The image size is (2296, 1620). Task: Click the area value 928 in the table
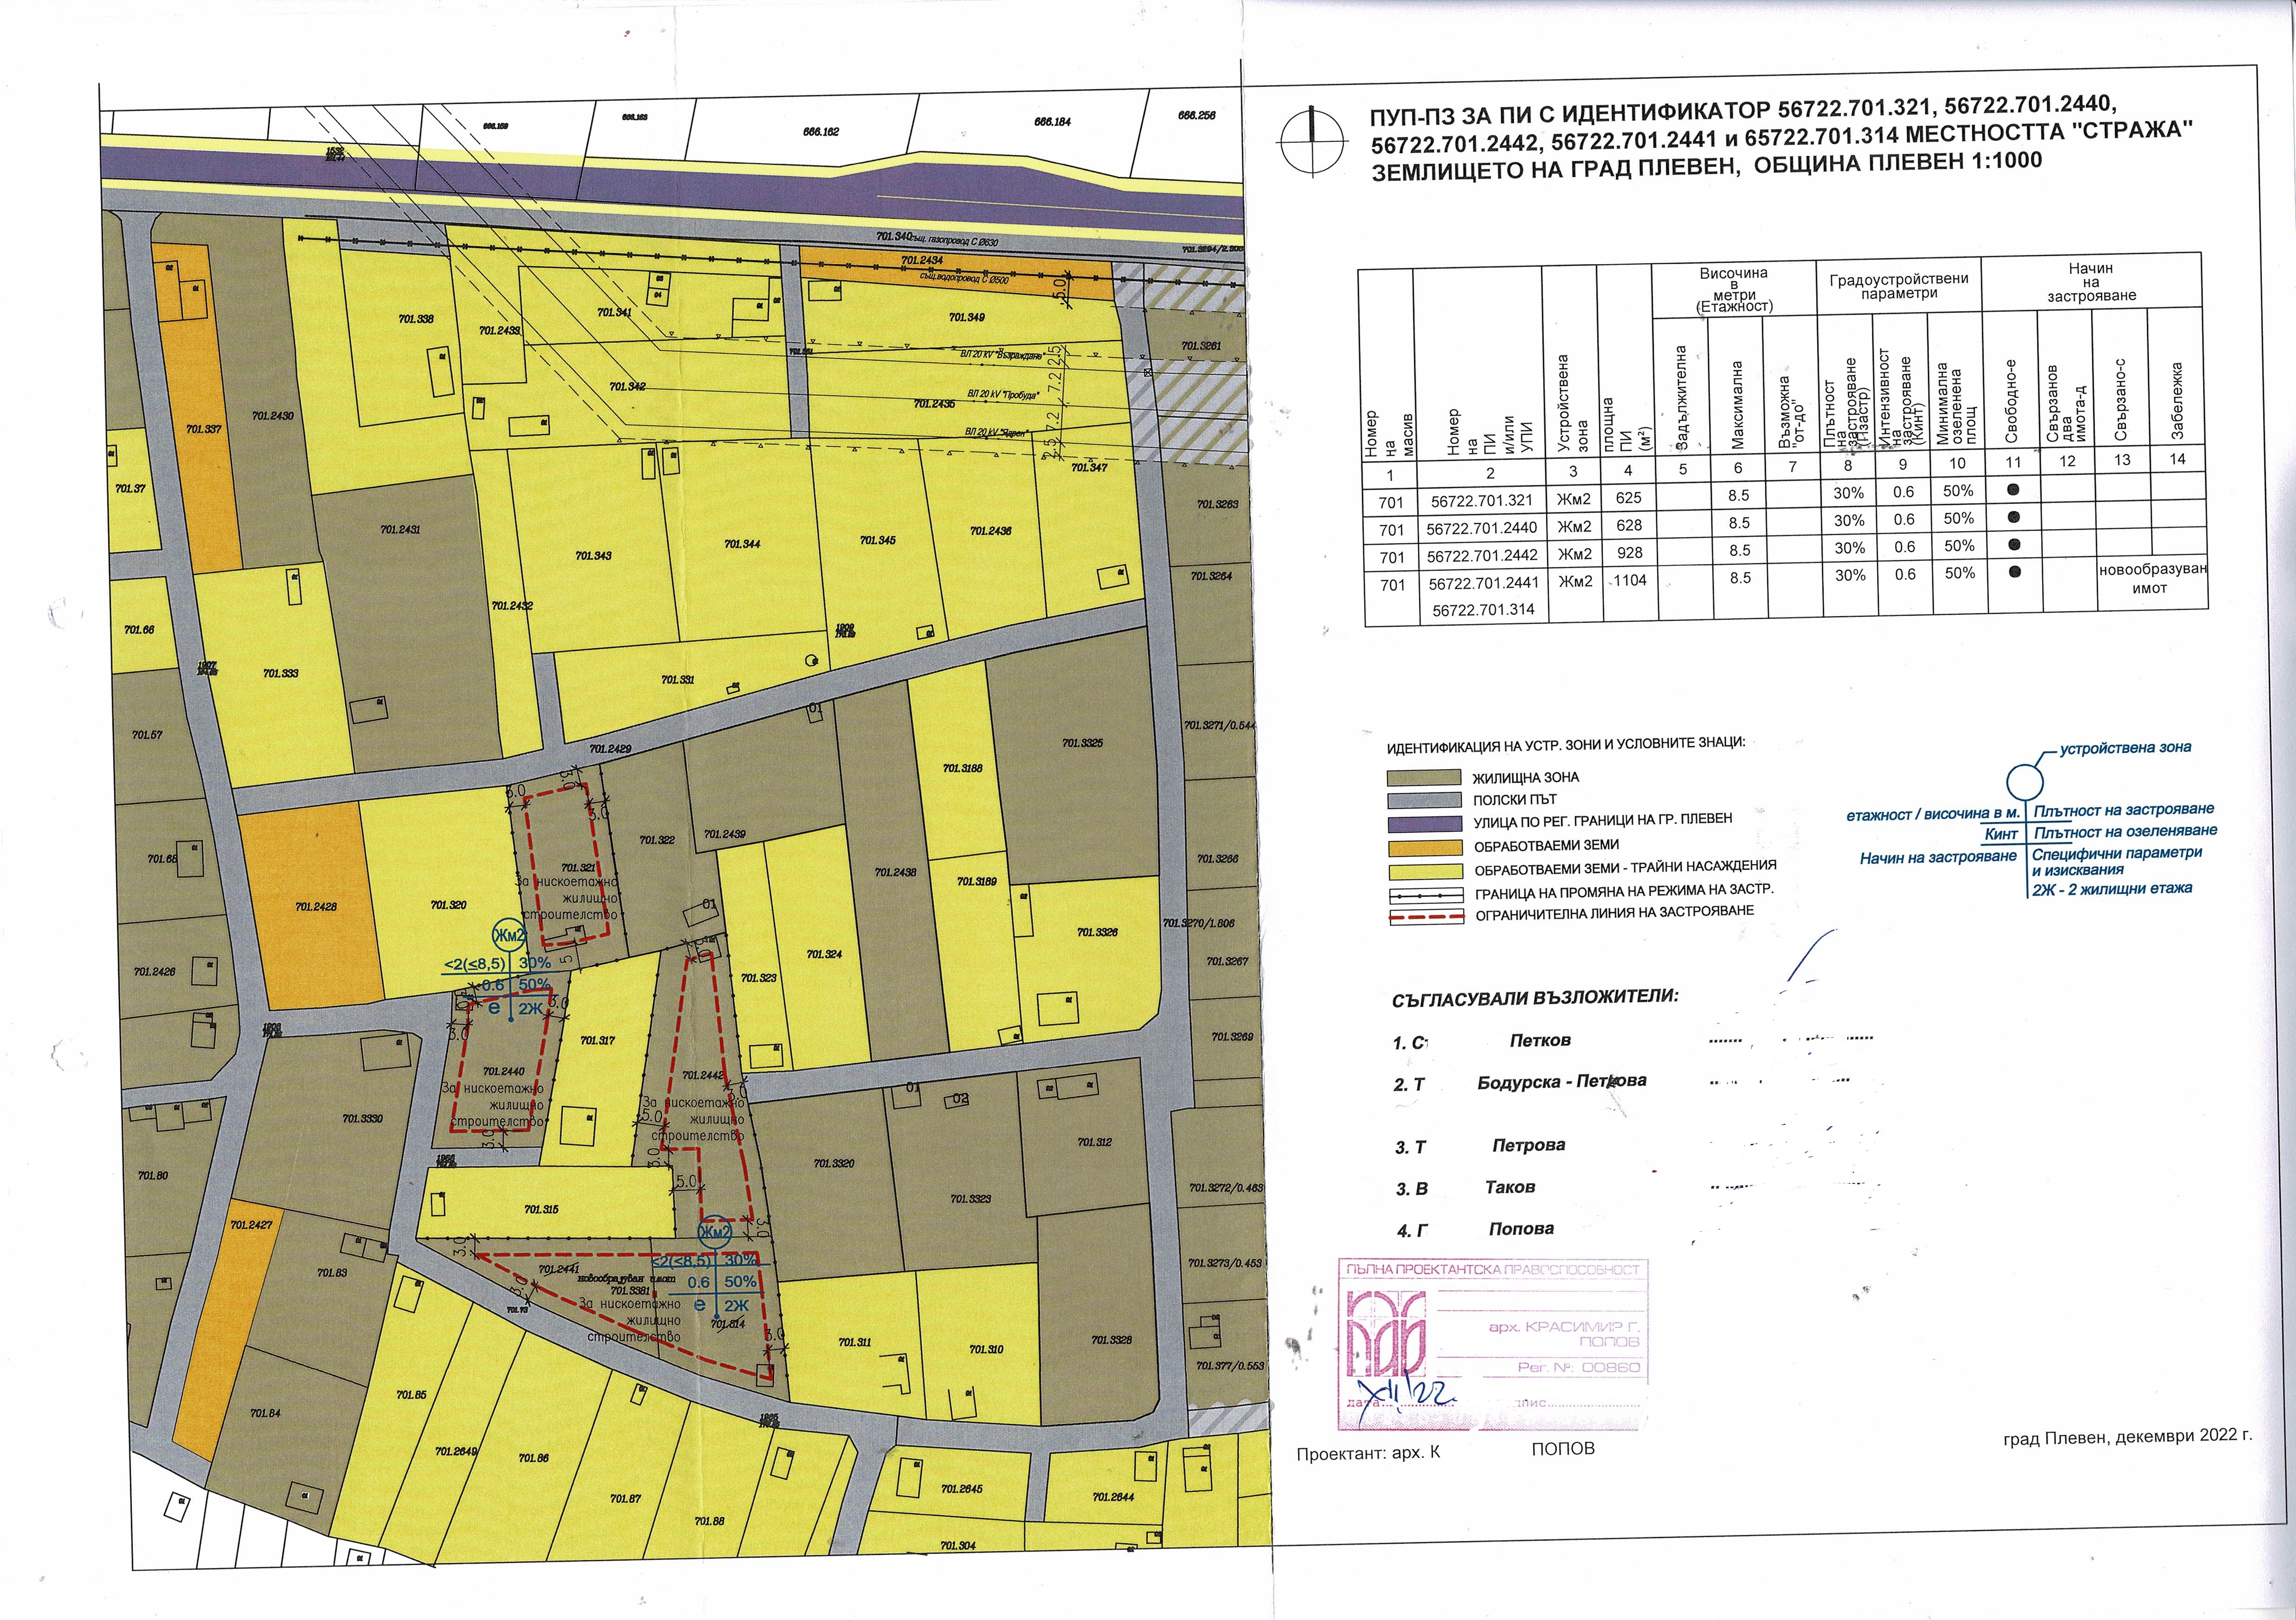point(1629,553)
